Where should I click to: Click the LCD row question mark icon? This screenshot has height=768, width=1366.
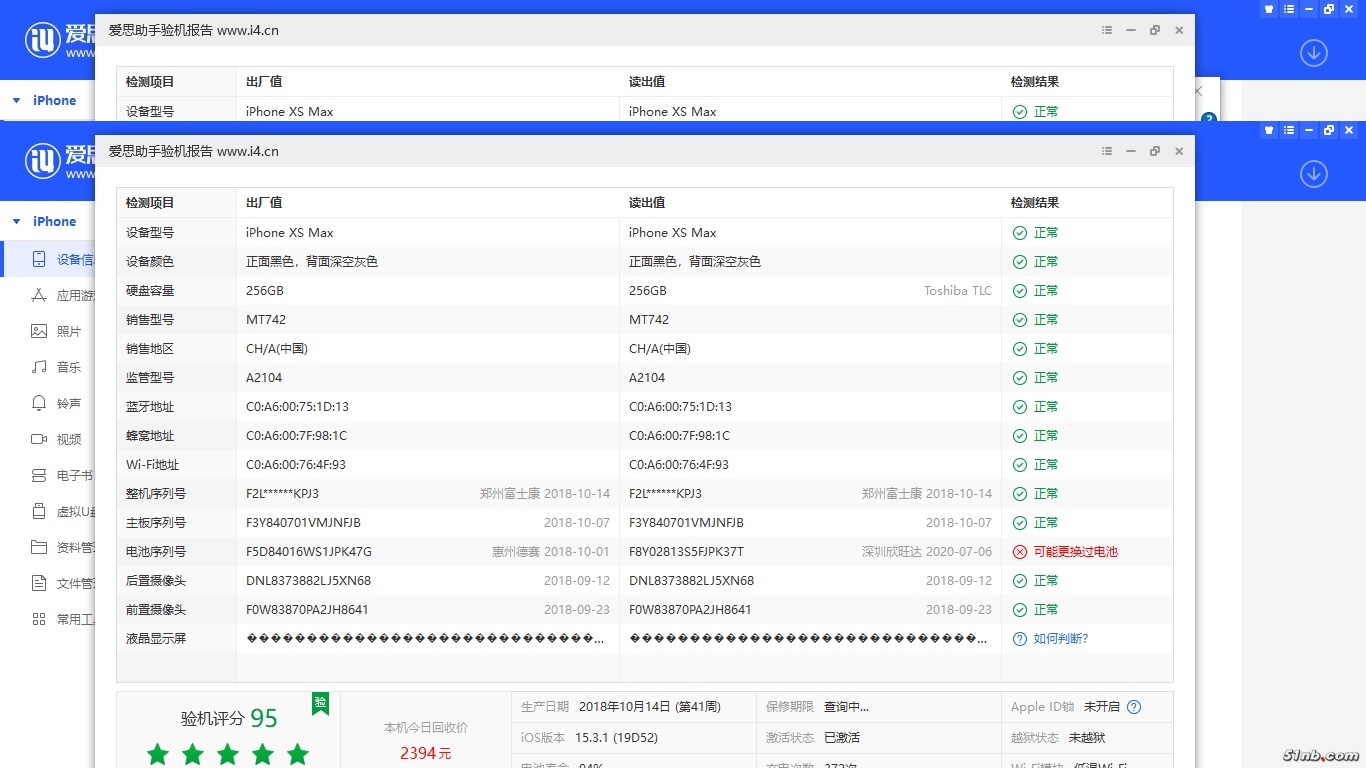coord(1020,639)
